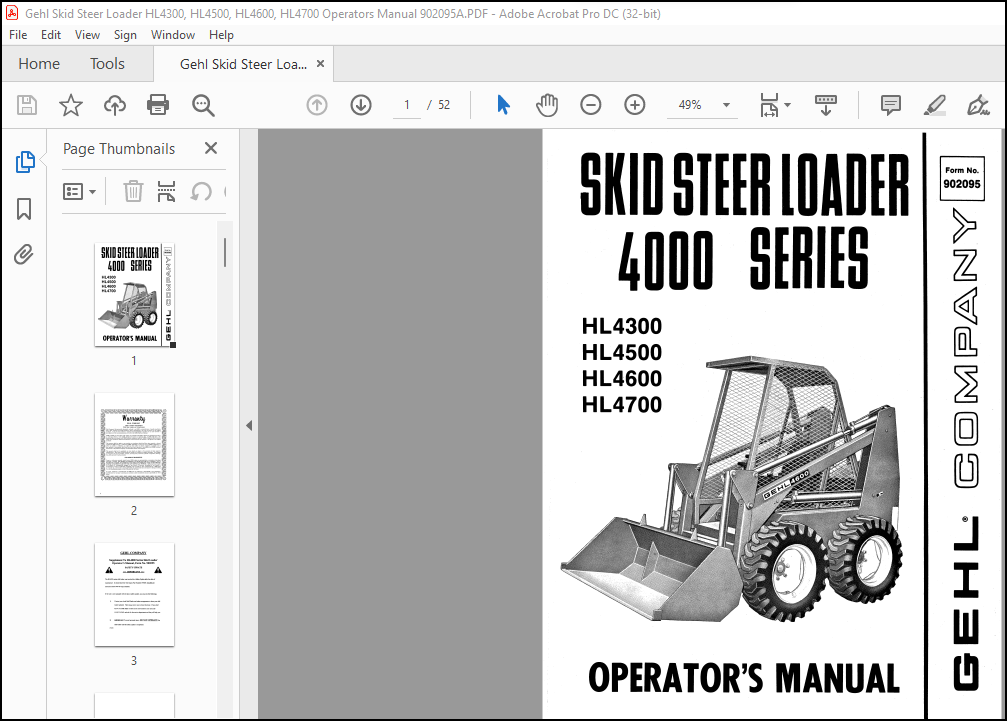Click the thumbnails panel scrollbar
The width and height of the screenshot is (1007, 721).
225,252
